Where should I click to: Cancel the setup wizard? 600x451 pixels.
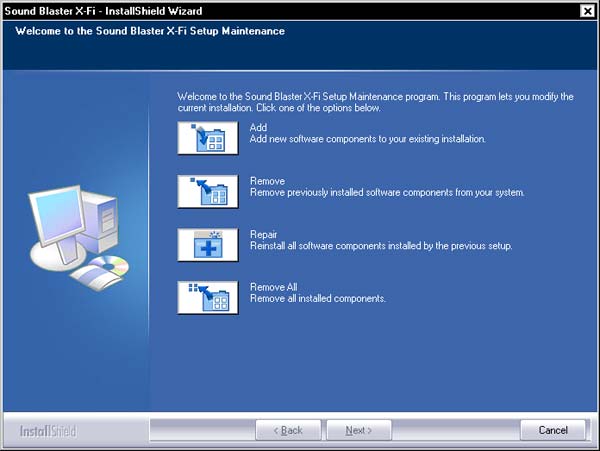pos(553,430)
